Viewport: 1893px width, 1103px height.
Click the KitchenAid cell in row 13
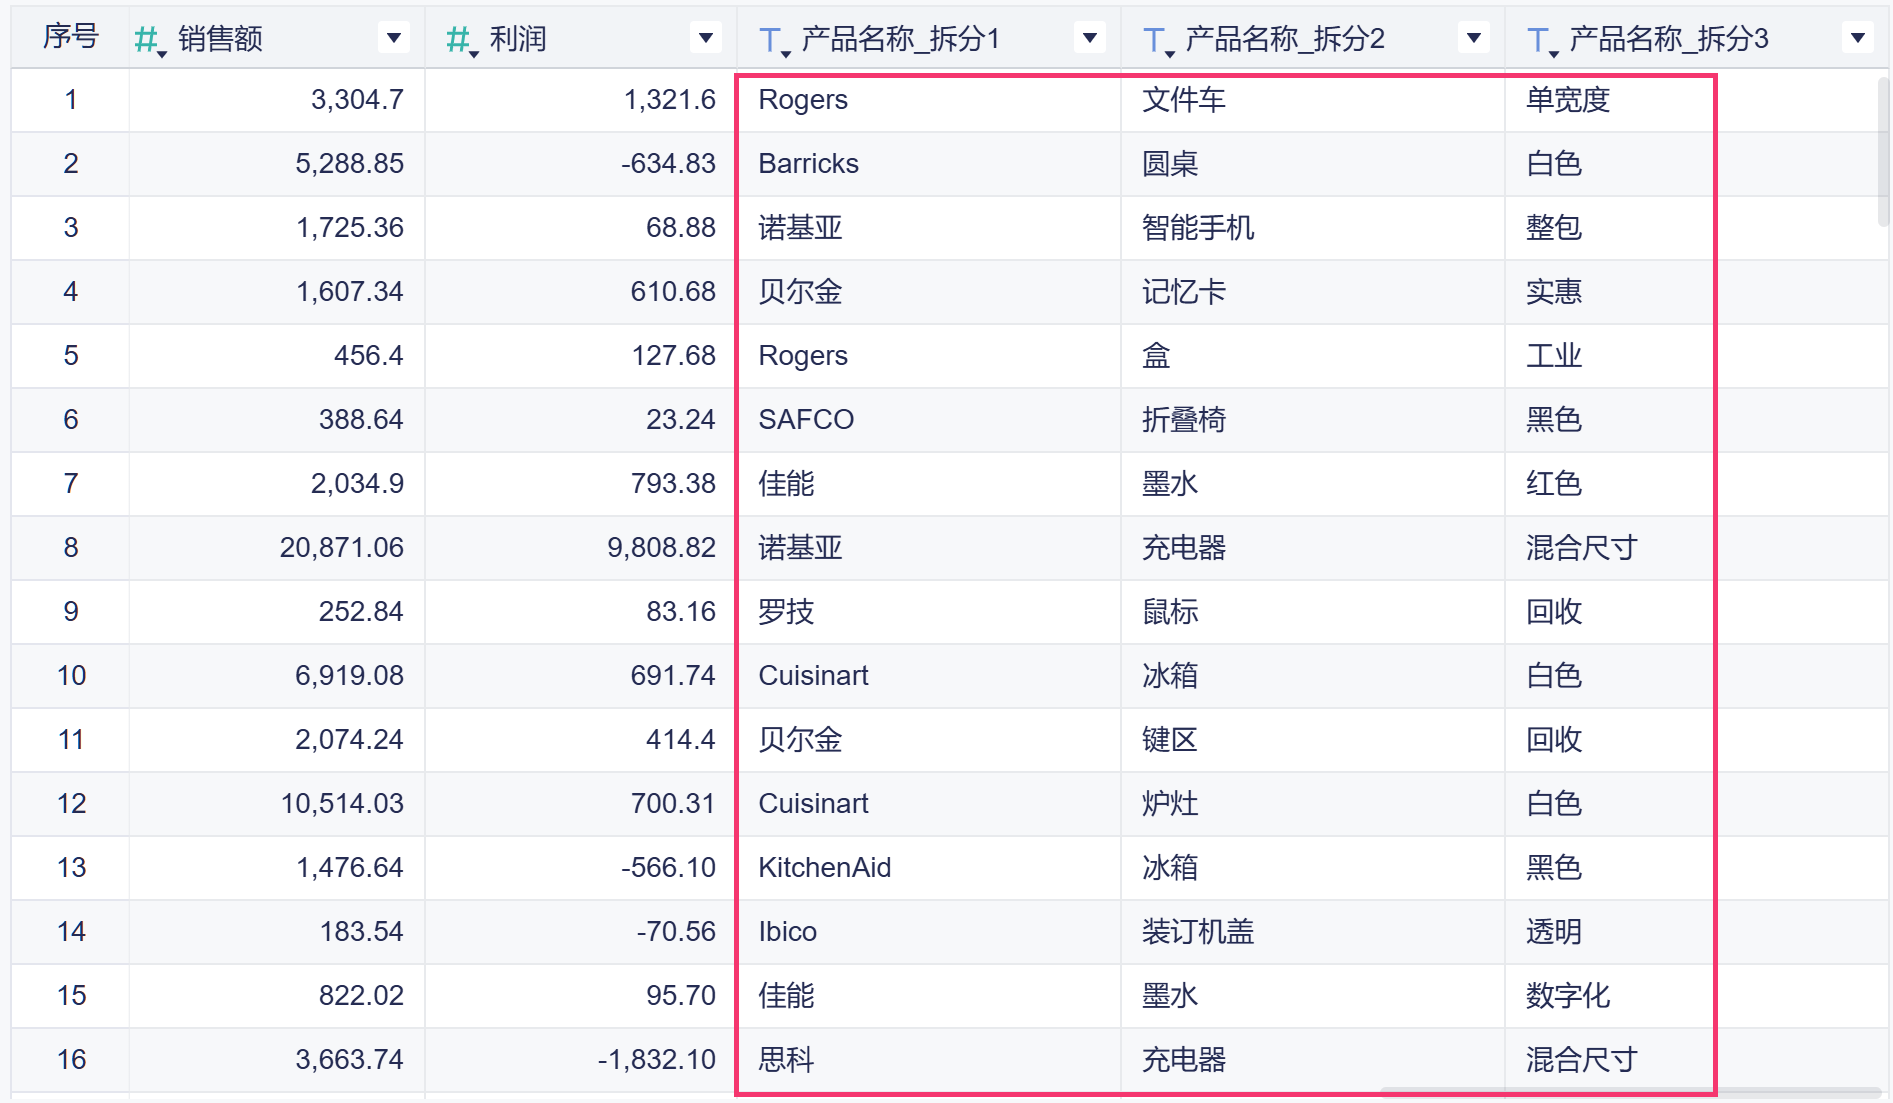click(x=824, y=868)
